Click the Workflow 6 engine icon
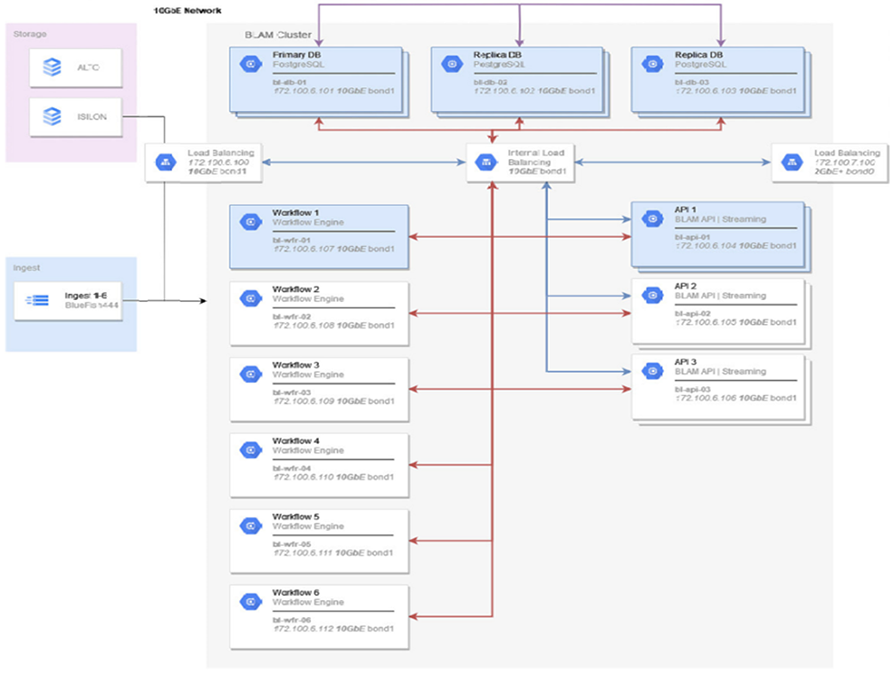894x673 pixels. click(x=249, y=601)
